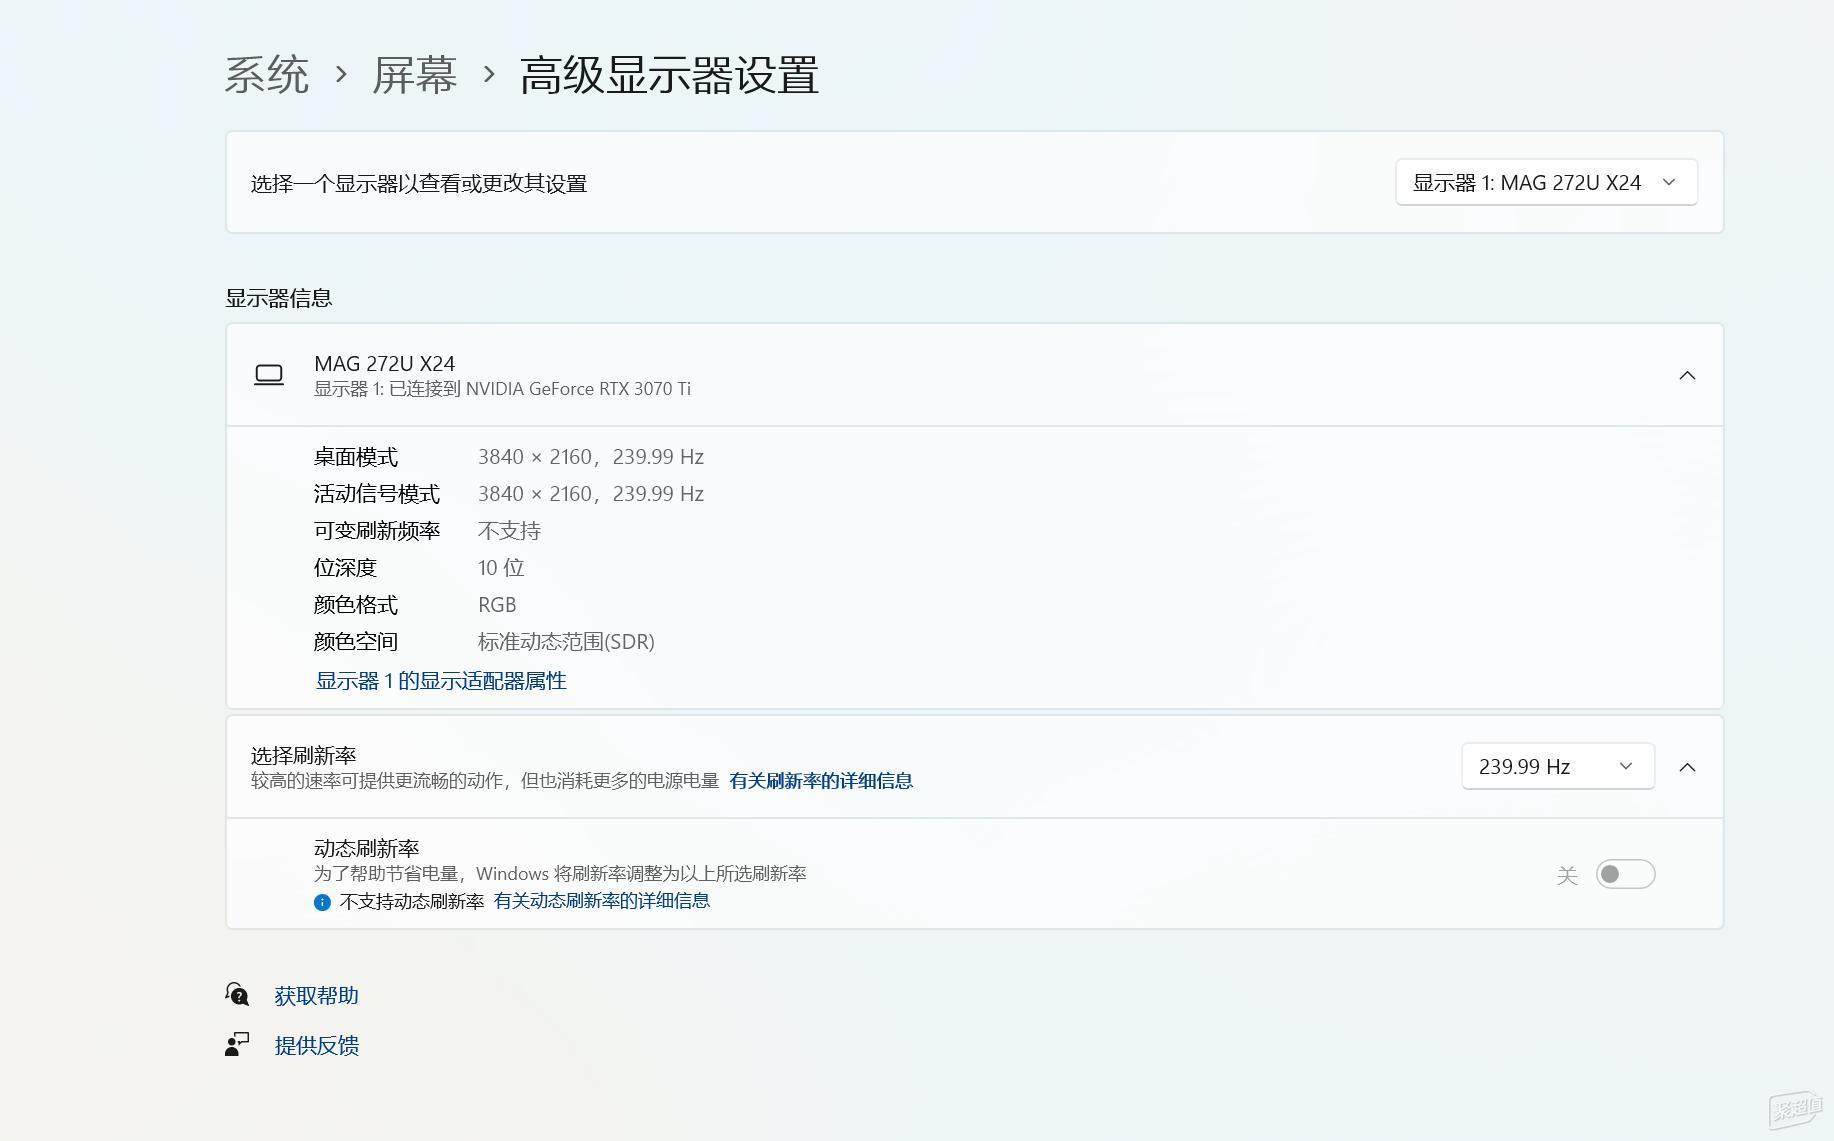Go to 屏幕 breadcrumb
This screenshot has width=1834, height=1141.
point(415,75)
